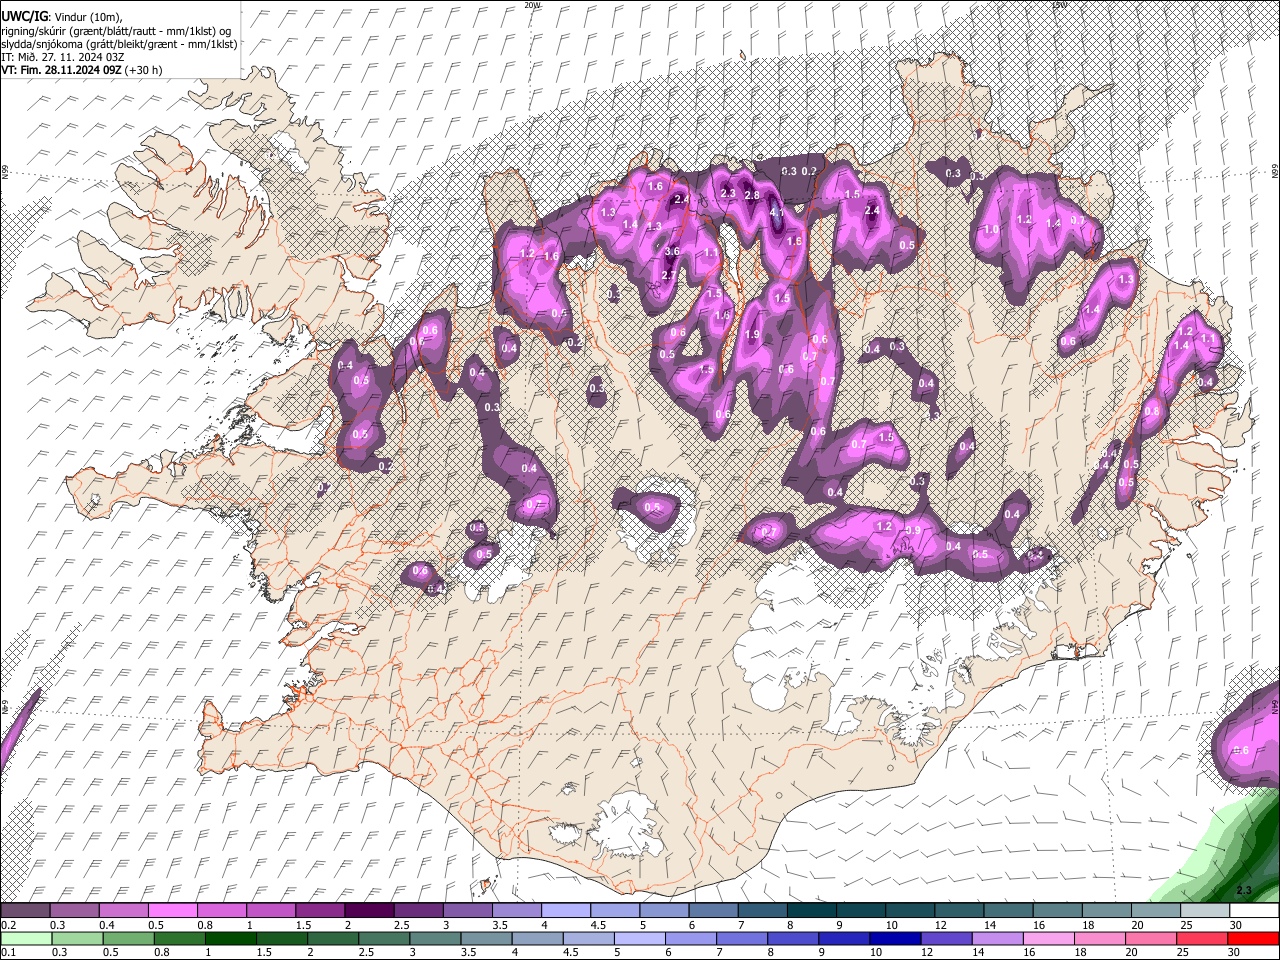The width and height of the screenshot is (1280, 960).
Task: Select the bright red 30+ rain legend swatch
Action: (x=1253, y=939)
